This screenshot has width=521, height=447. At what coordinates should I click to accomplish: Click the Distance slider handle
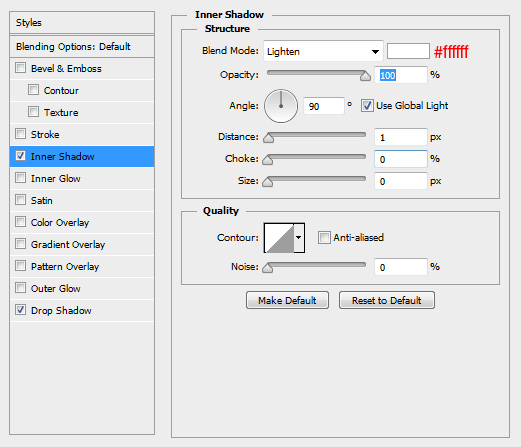tap(268, 138)
